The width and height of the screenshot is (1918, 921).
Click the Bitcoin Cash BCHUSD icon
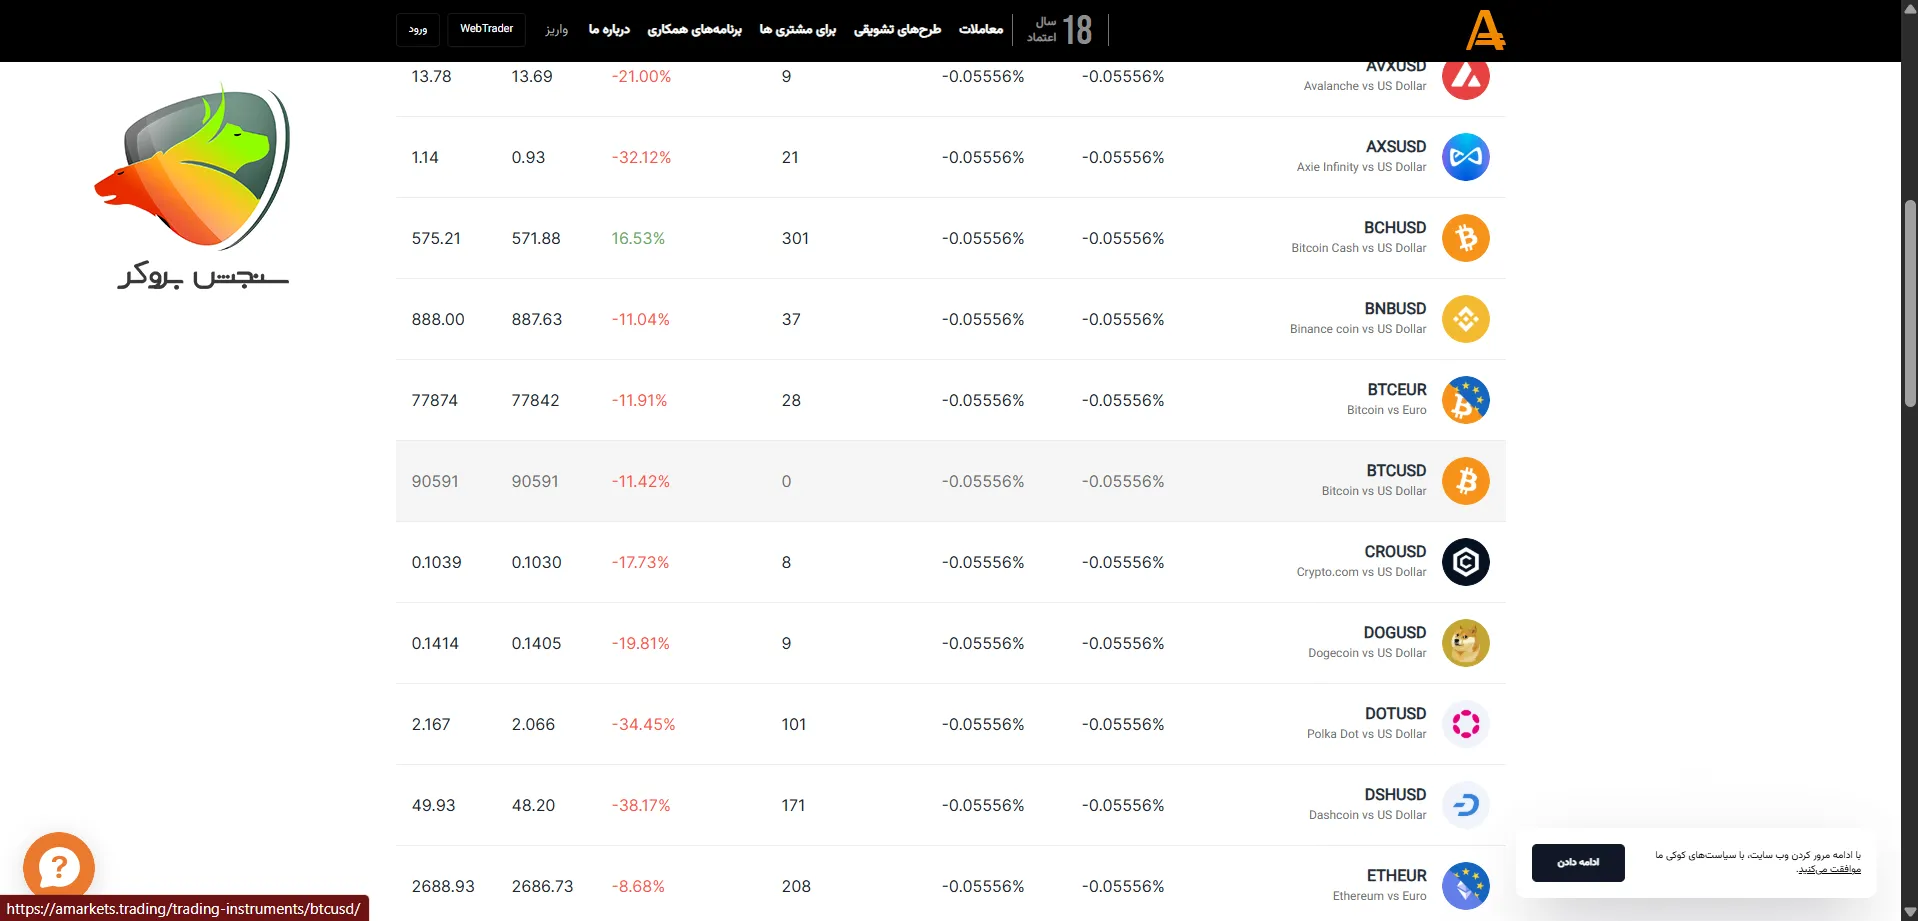click(1465, 238)
